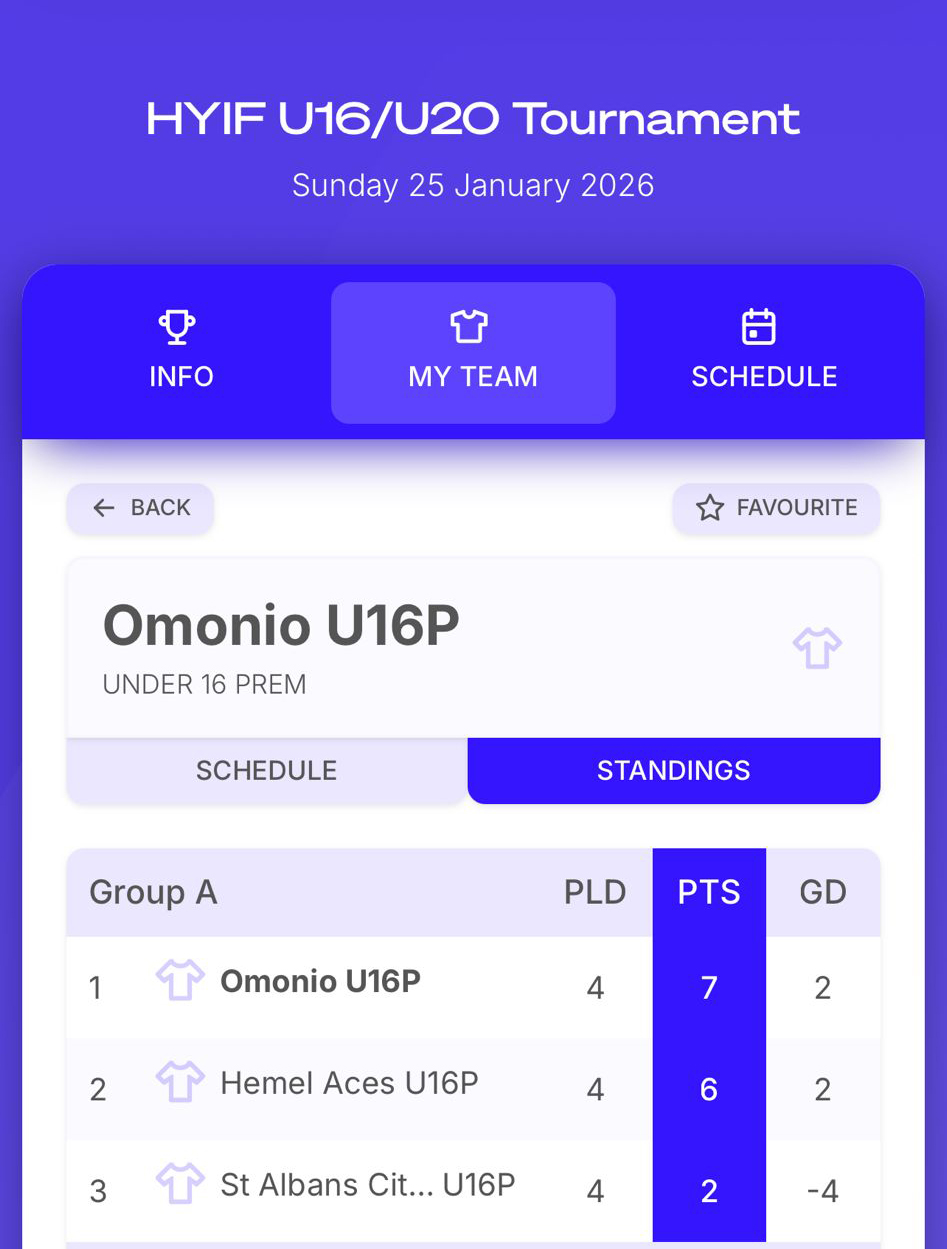Click the PLD column header
The width and height of the screenshot is (947, 1249).
point(595,892)
